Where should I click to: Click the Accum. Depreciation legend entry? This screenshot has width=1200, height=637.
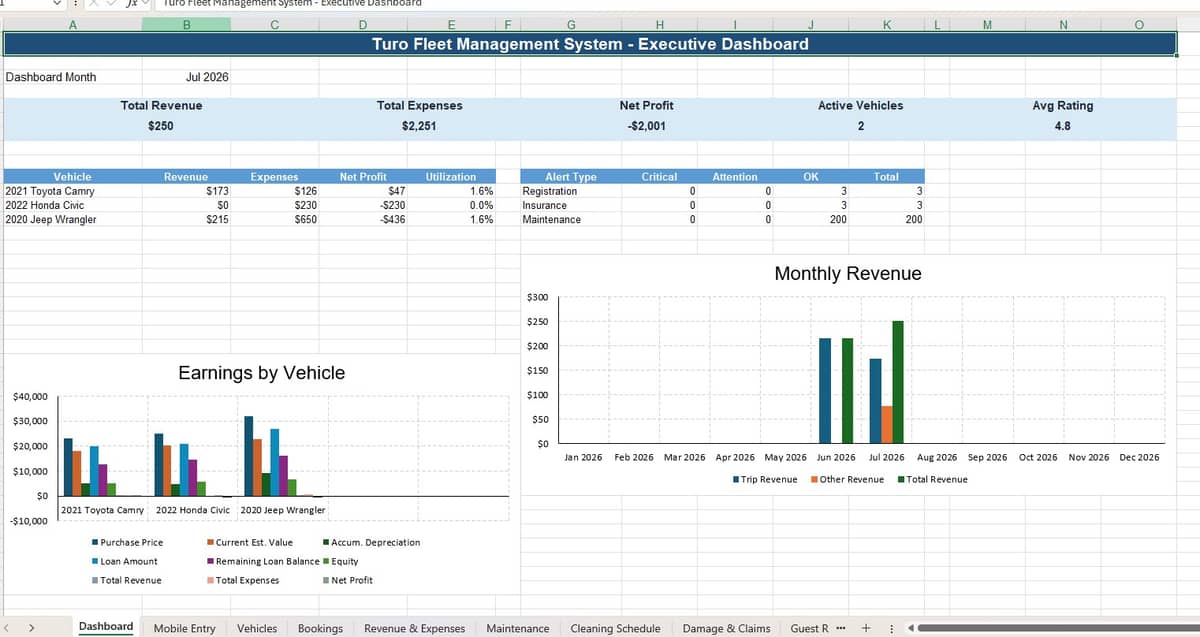tap(371, 542)
